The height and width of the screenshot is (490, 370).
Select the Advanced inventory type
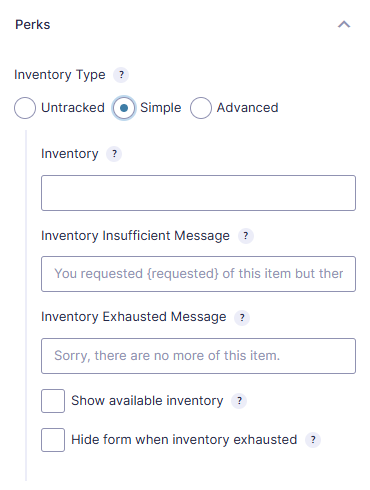pyautogui.click(x=201, y=108)
